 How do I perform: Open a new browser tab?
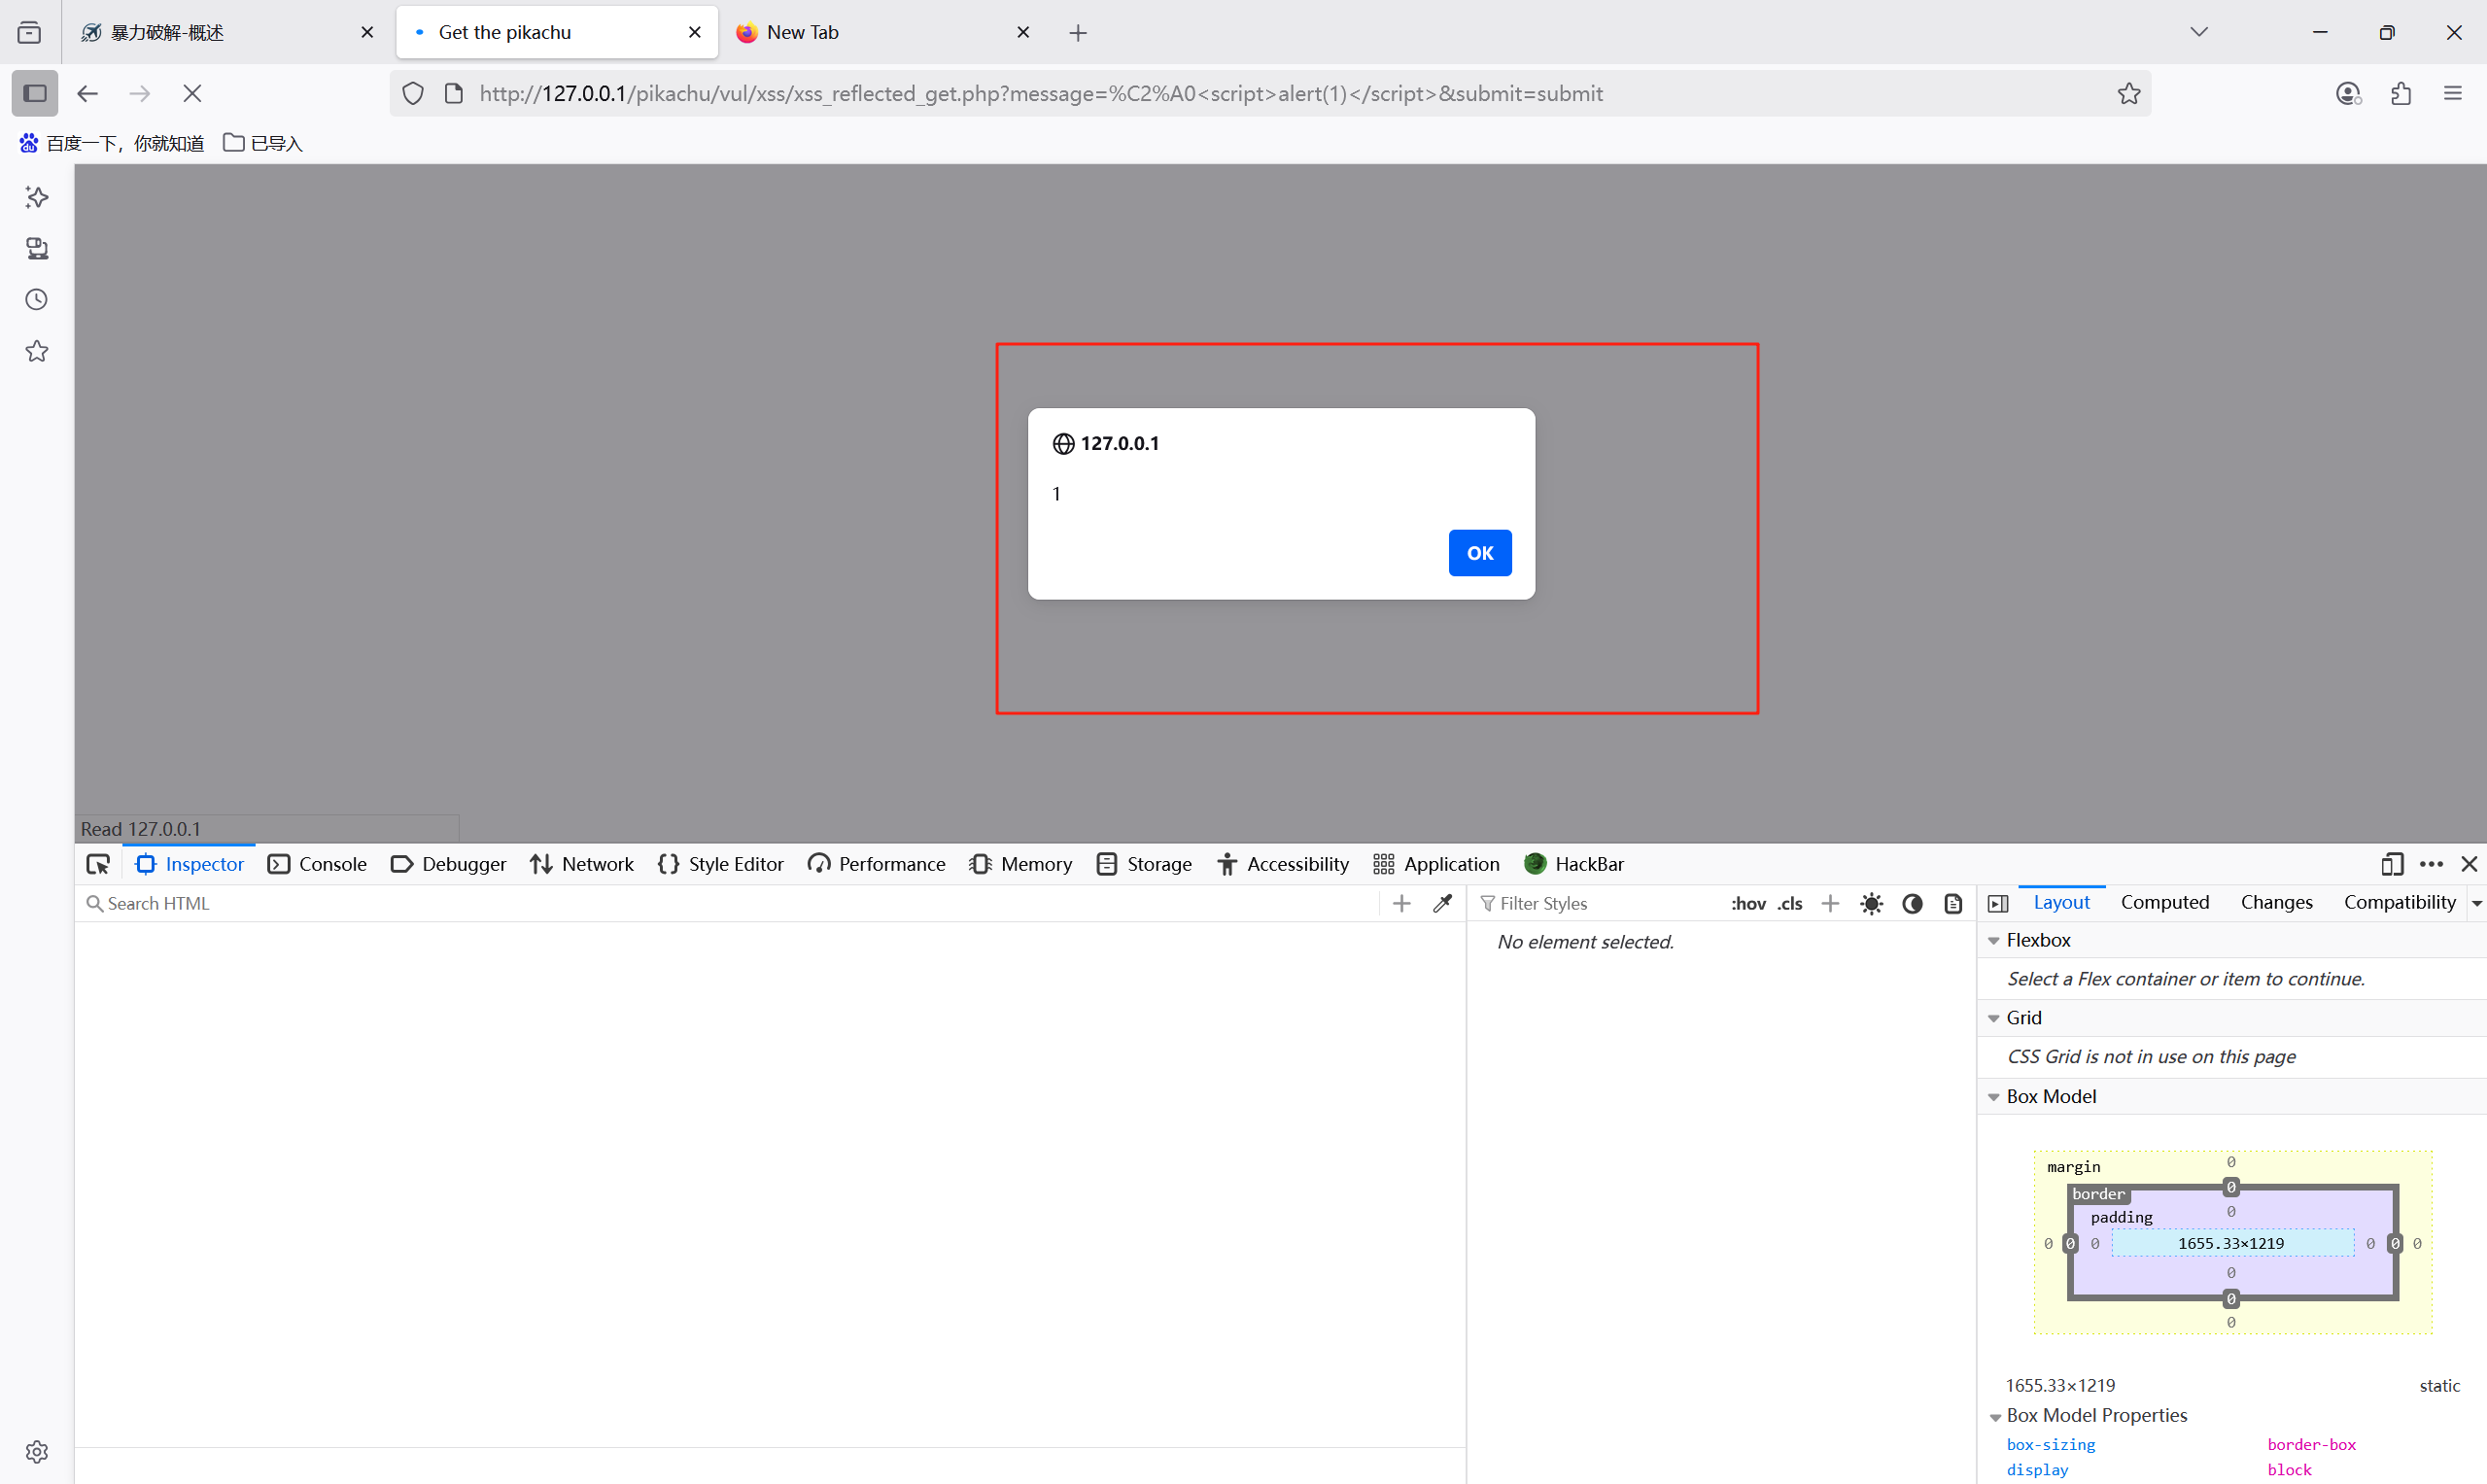click(x=1078, y=33)
